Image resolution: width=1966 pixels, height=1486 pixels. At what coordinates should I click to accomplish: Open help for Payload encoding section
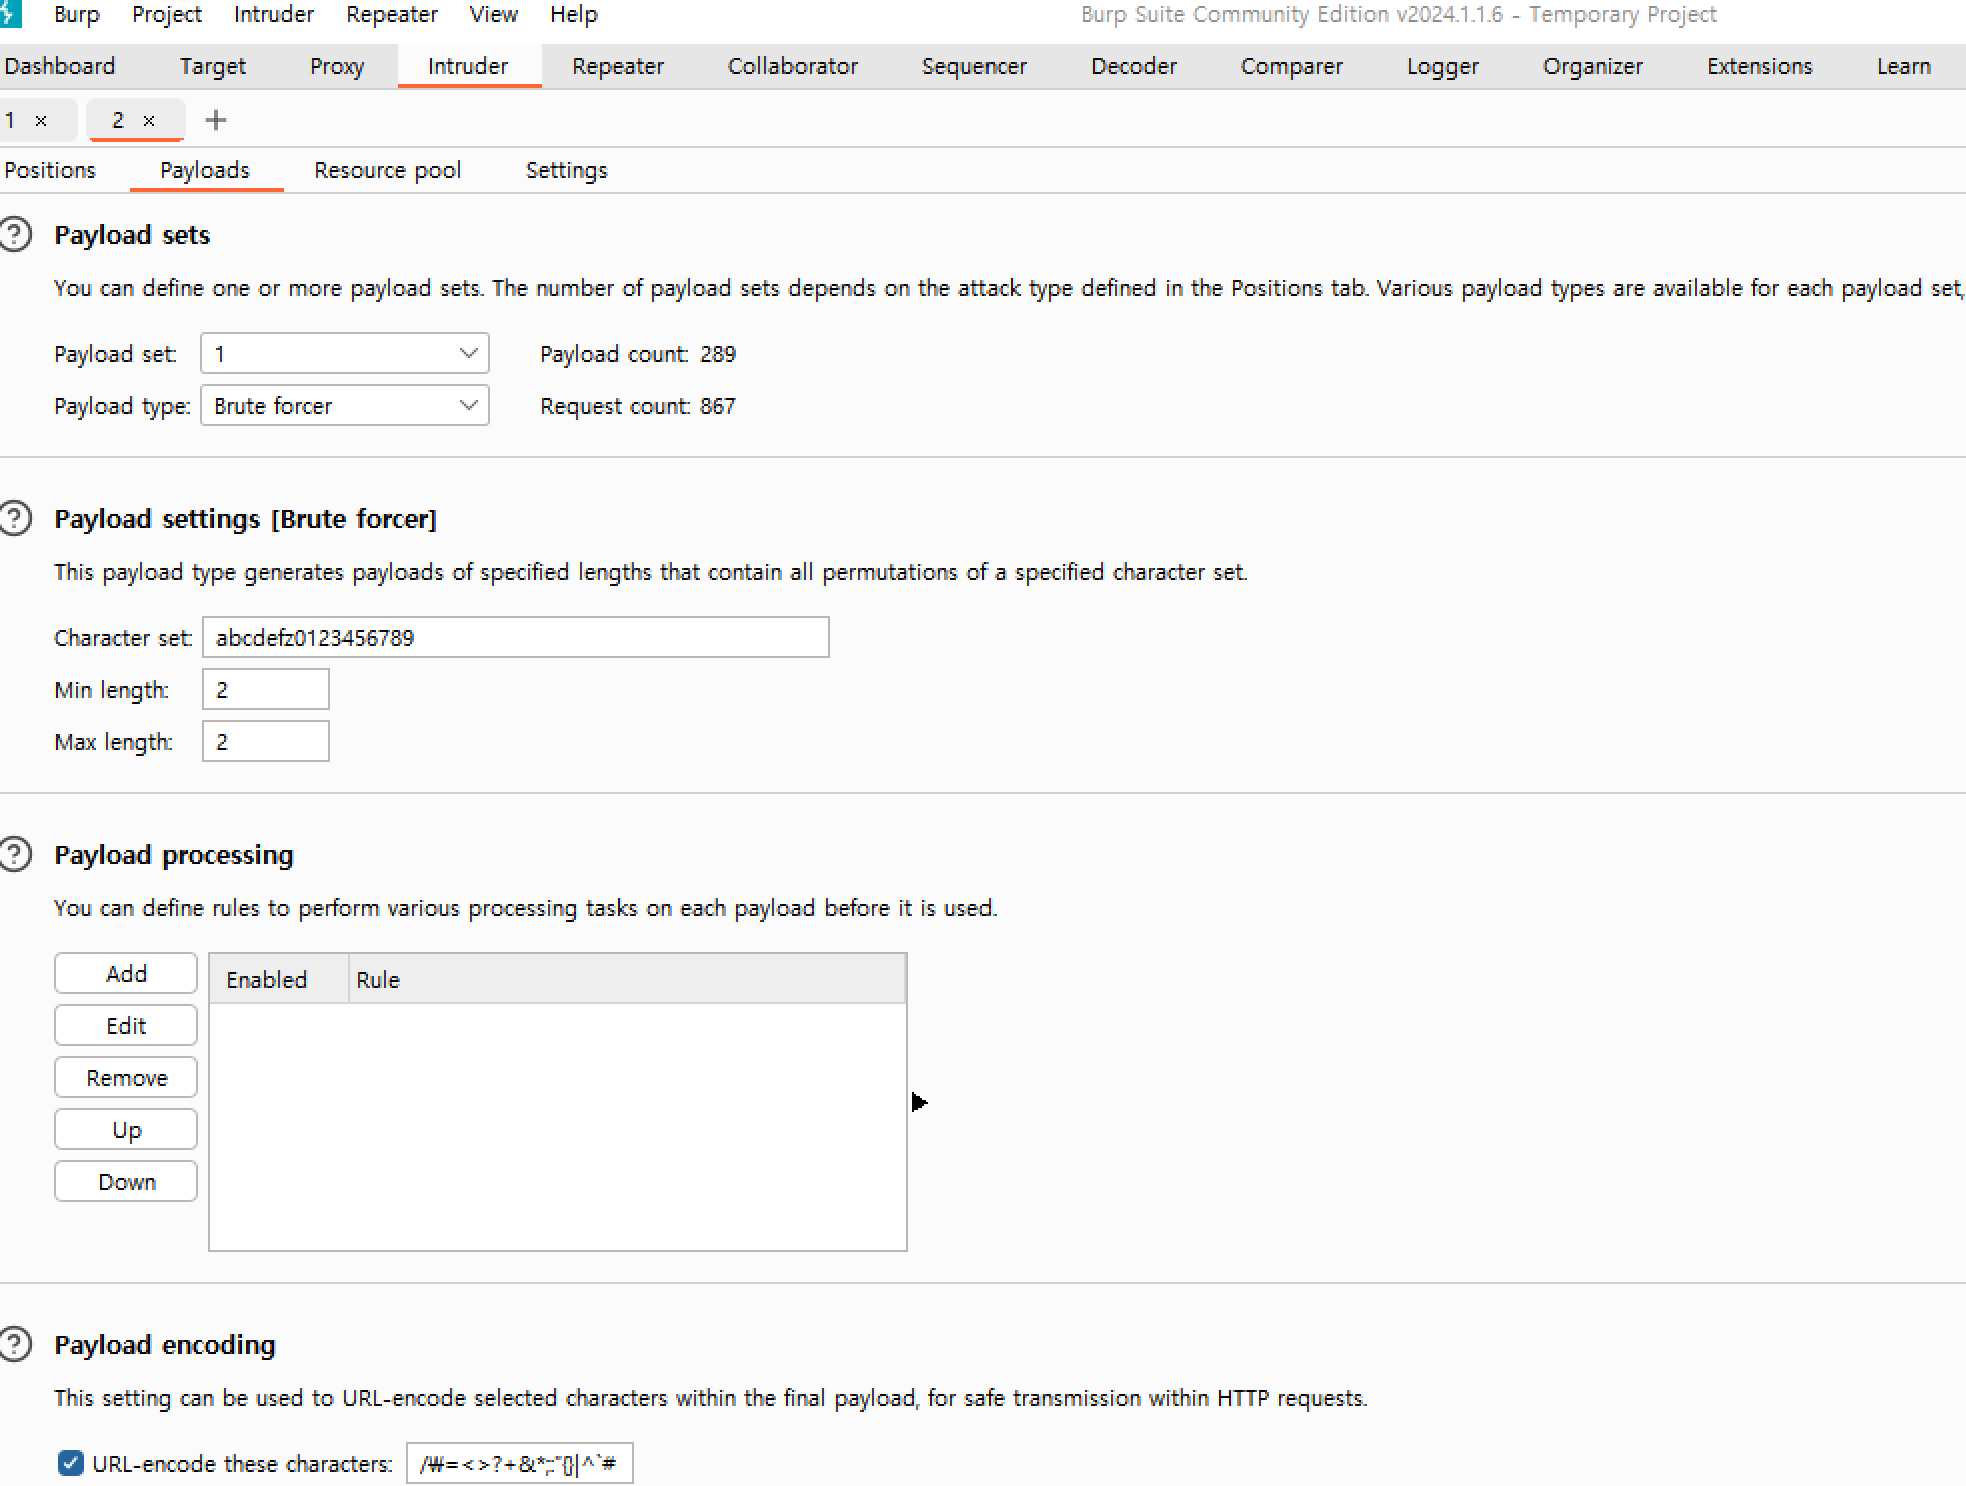tap(15, 1345)
